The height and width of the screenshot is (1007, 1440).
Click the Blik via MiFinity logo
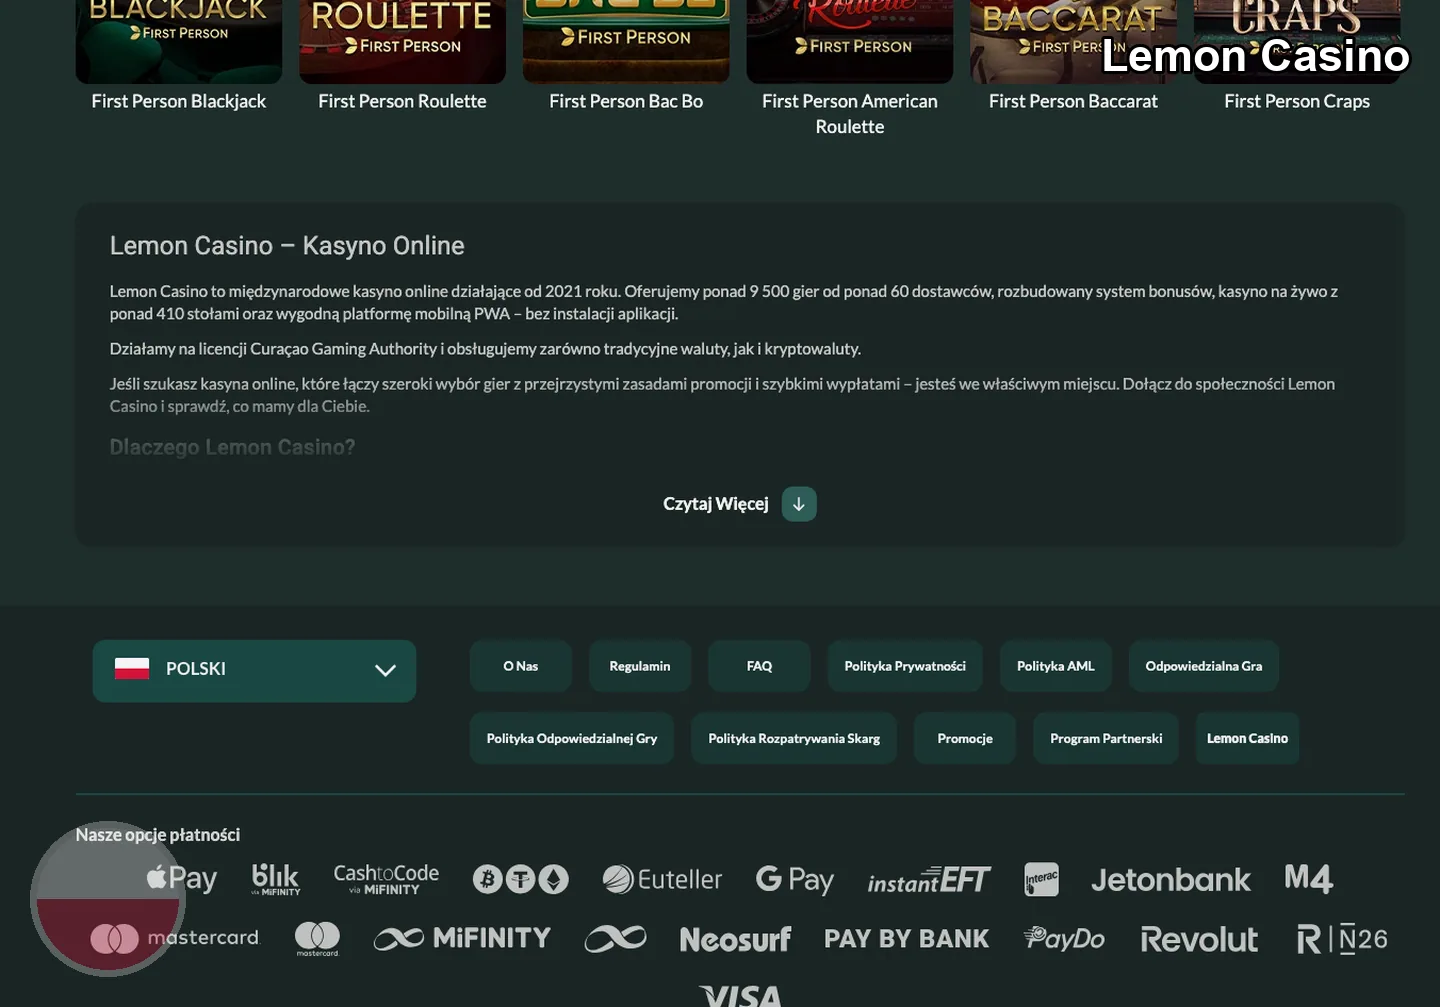click(275, 879)
